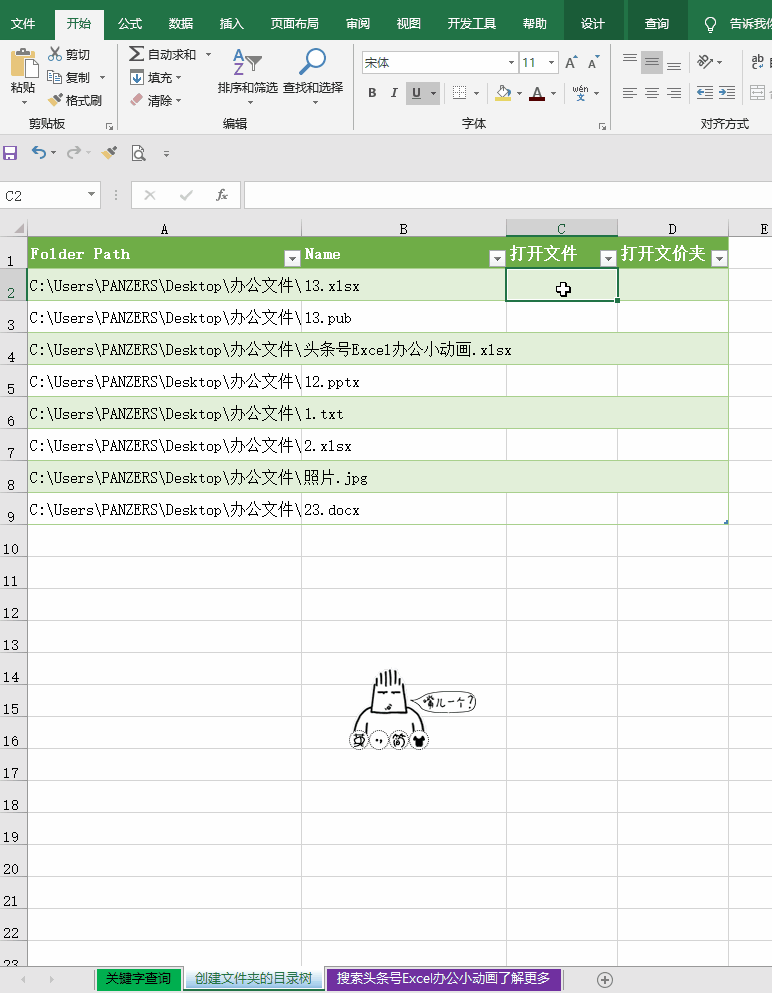The height and width of the screenshot is (993, 772).
Task: Click the cartoon character picture
Action: [412, 710]
